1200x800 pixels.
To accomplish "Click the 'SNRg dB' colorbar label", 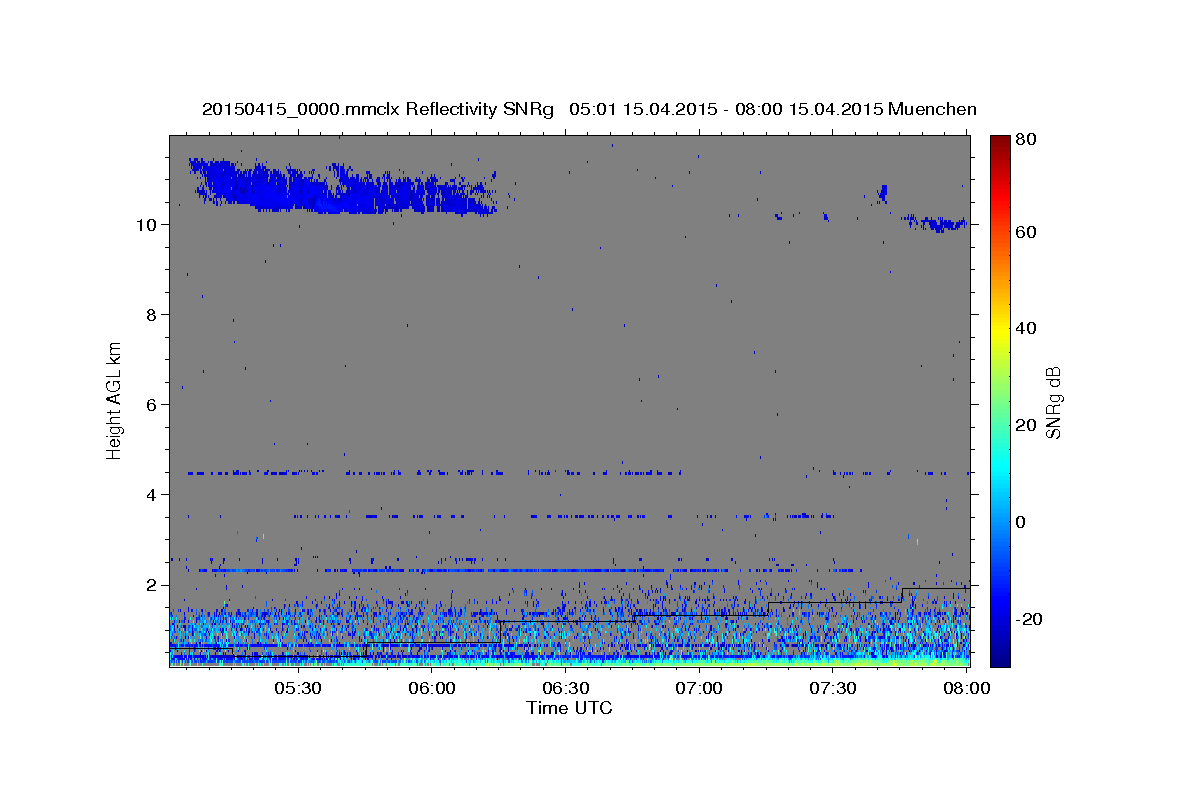I will point(1053,401).
